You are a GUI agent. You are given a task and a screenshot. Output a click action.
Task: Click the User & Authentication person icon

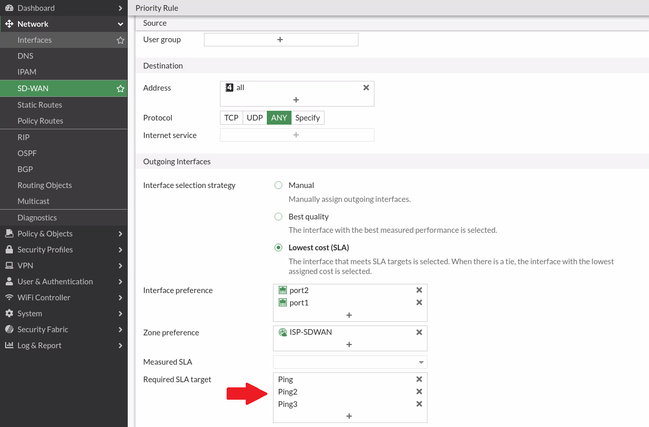click(9, 281)
